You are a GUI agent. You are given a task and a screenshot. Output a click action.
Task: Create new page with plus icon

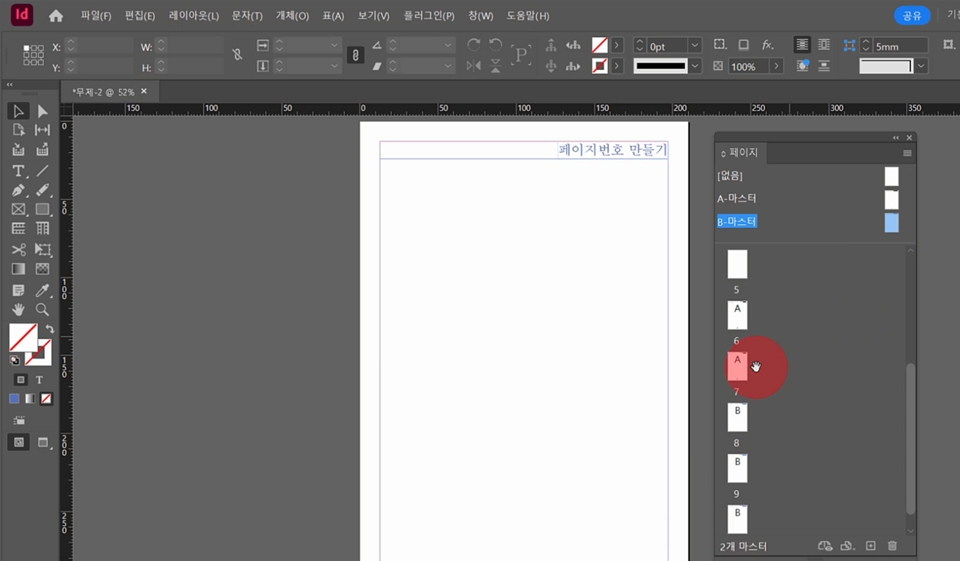pyautogui.click(x=871, y=546)
